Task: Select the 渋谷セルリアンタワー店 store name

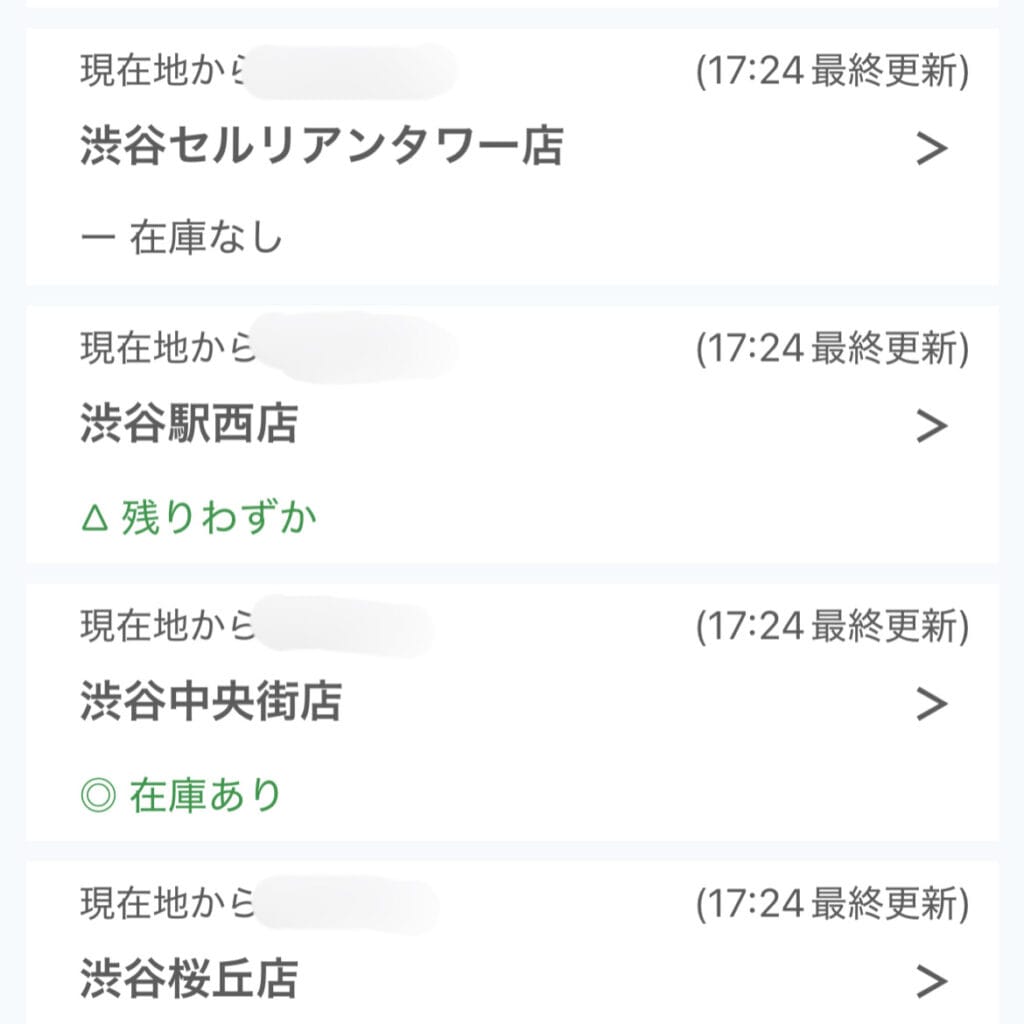Action: pyautogui.click(x=321, y=147)
